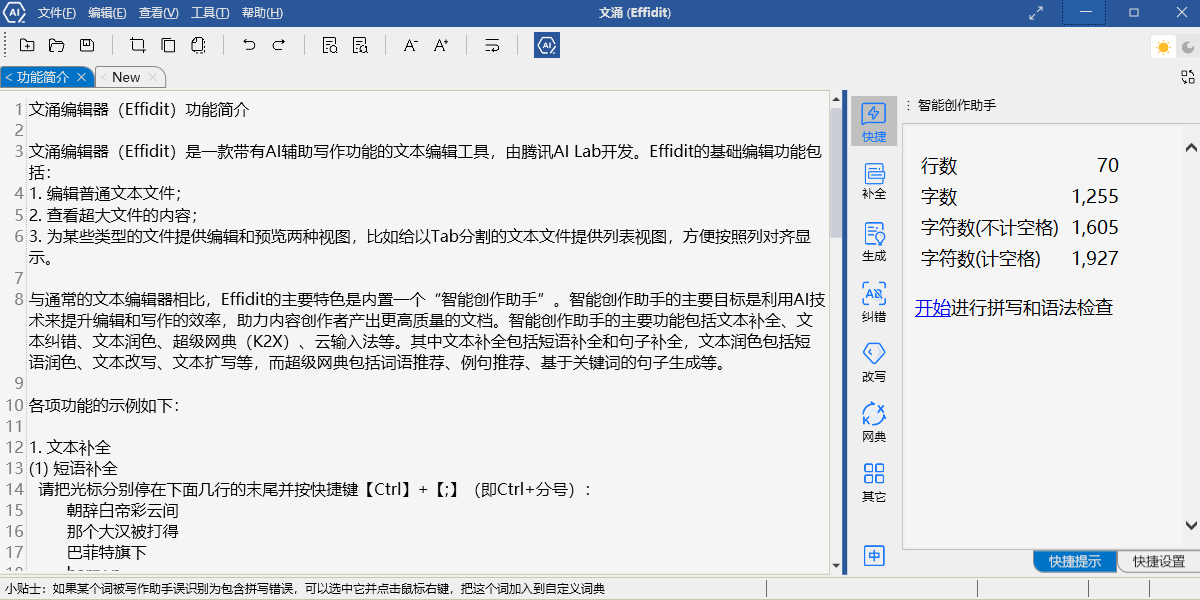Decrease the editor font size
This screenshot has height=600, width=1200.
point(410,45)
